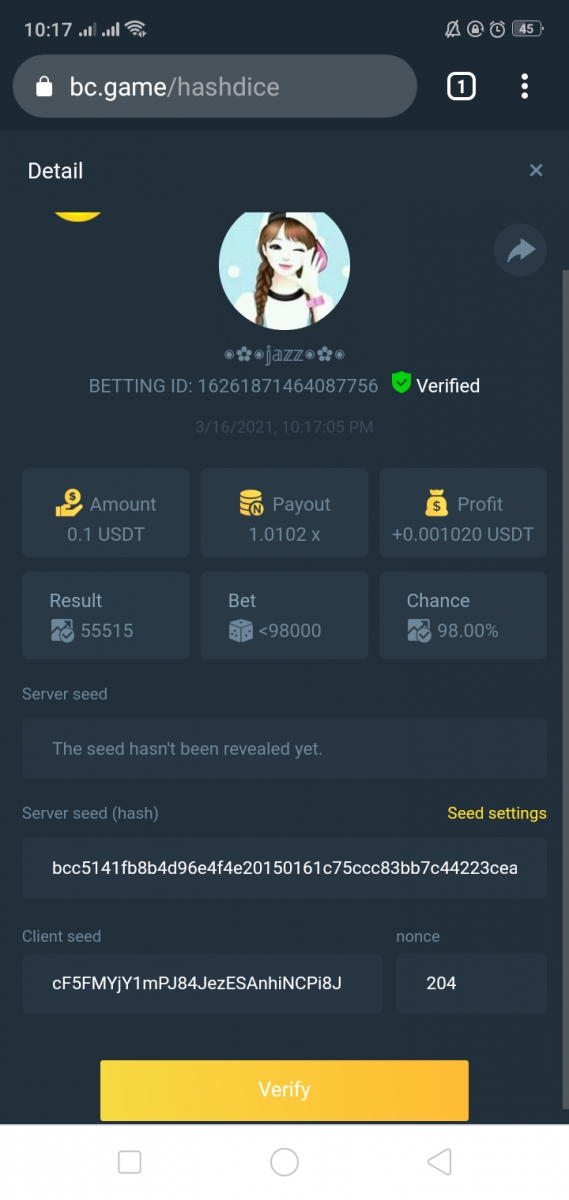Screen dimensions: 569x1200
Task: Select the nonce field showing 204
Action: 471,983
